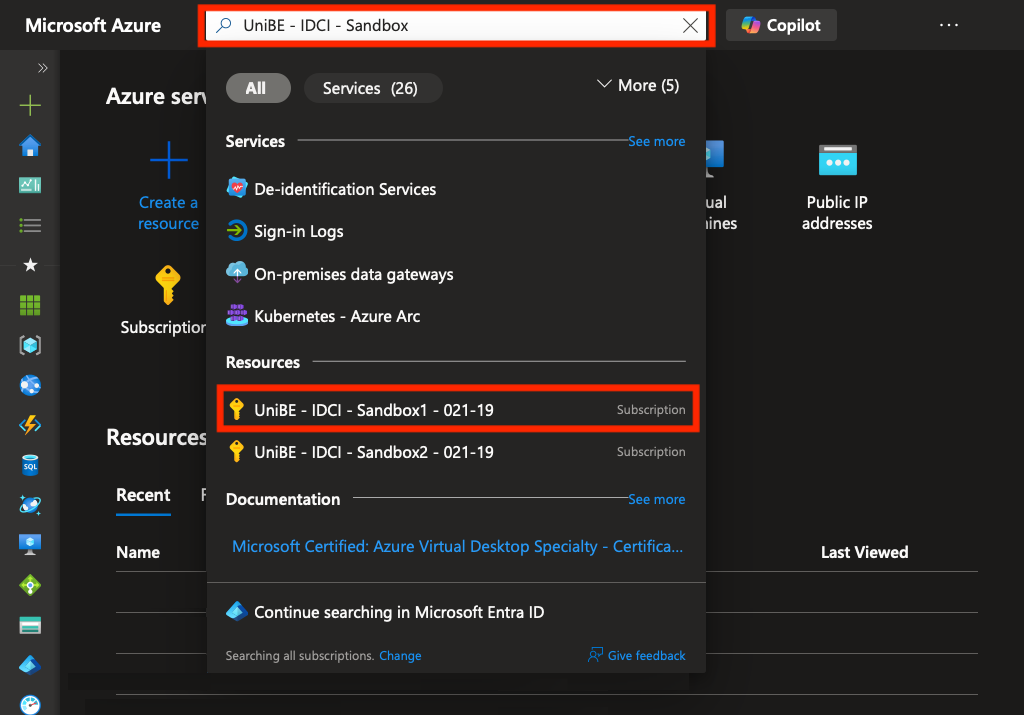1024x715 pixels.
Task: Clear the search box with X button
Action: tap(690, 26)
